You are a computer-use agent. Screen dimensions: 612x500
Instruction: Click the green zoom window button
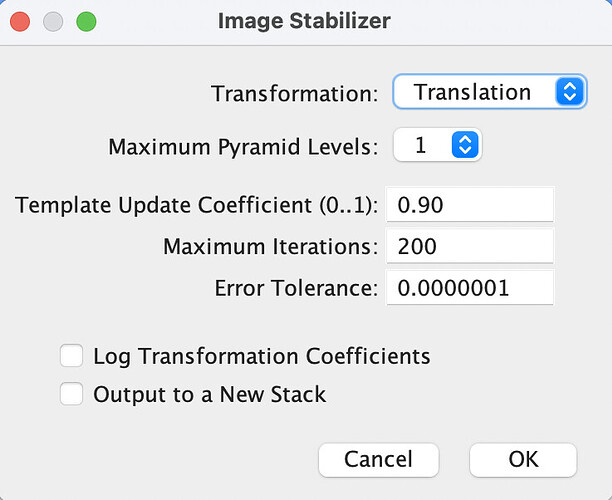(x=86, y=20)
